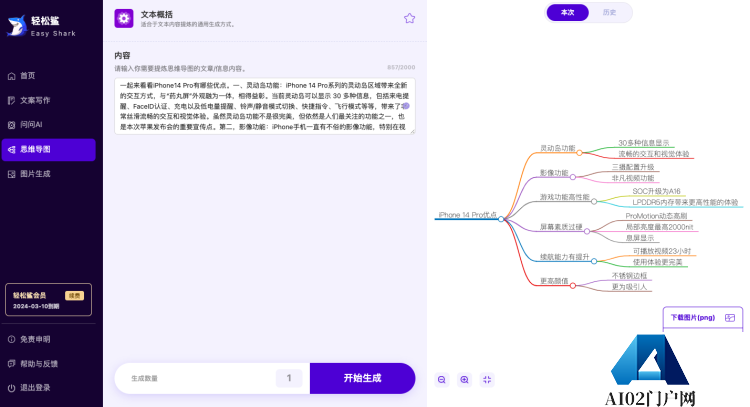The height and width of the screenshot is (407, 750).
Task: Click 开始生成 to start generating
Action: coord(363,378)
